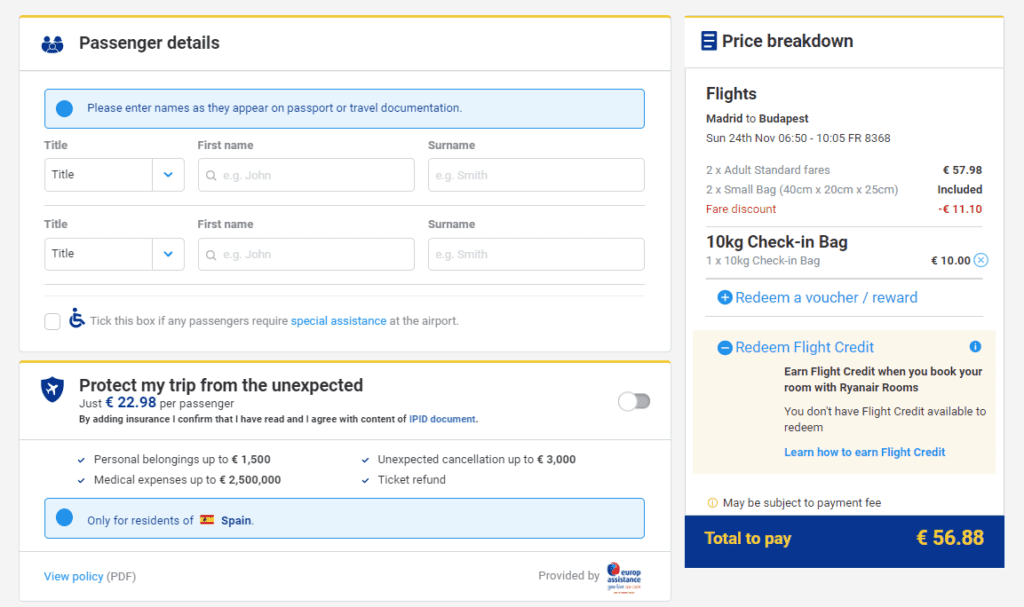Click the trip protection shield icon

click(52, 389)
